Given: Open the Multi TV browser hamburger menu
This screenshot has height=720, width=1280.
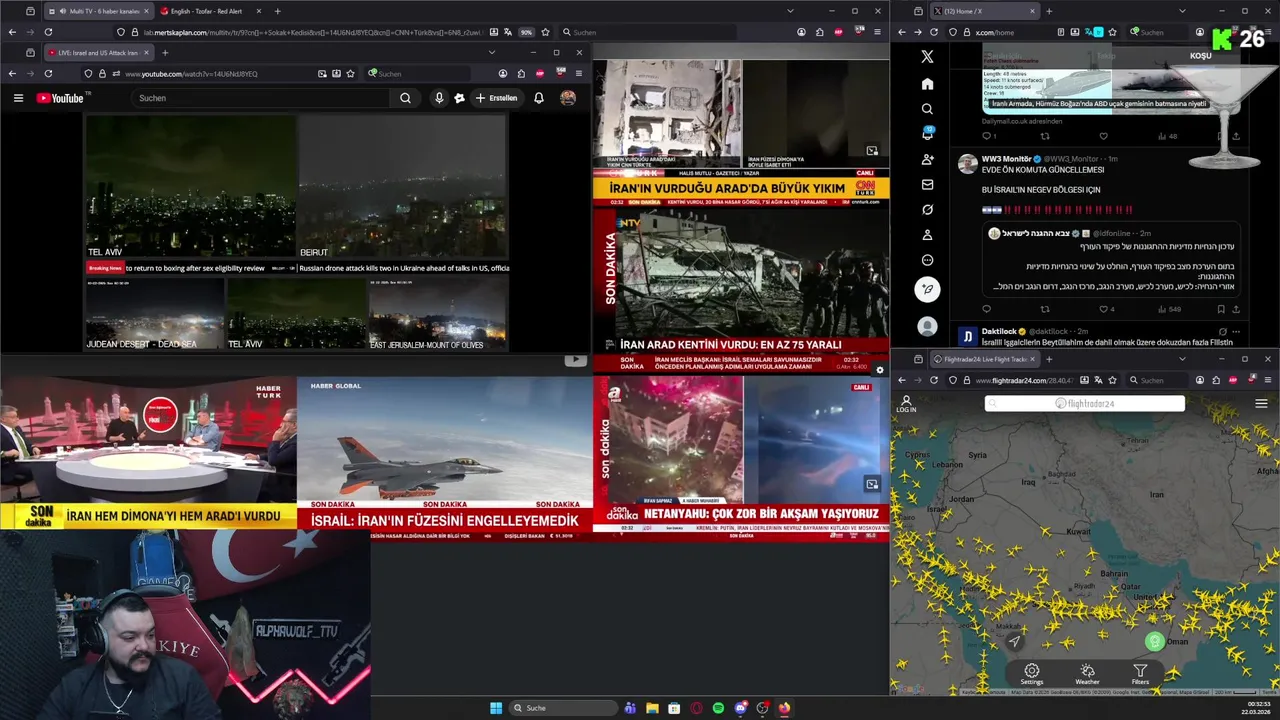Looking at the screenshot, I should tap(879, 32).
